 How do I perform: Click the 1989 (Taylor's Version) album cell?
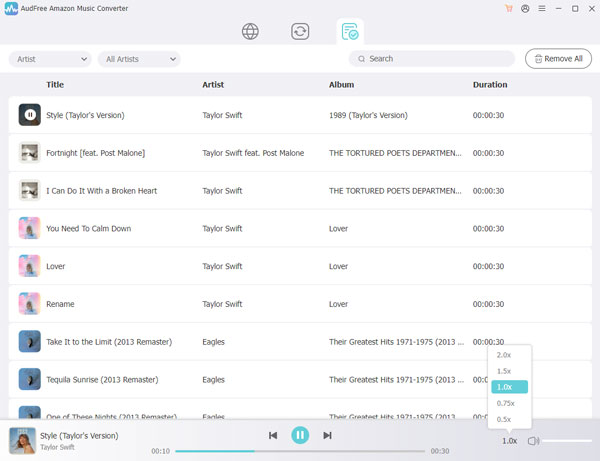(368, 115)
